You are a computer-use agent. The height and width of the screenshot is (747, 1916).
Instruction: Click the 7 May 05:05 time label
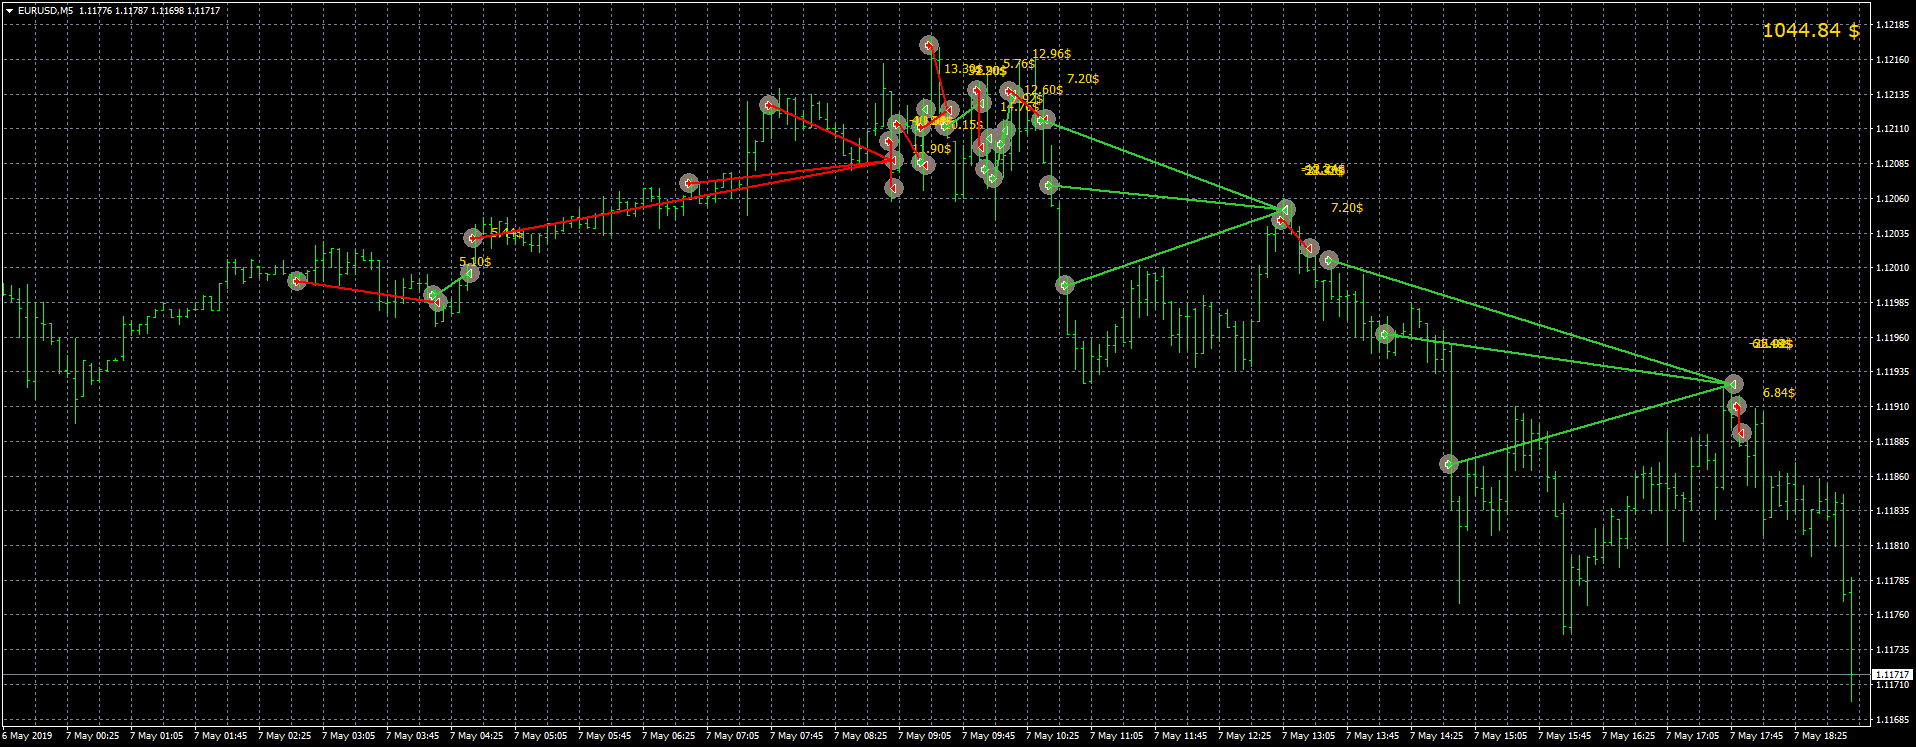click(x=541, y=736)
